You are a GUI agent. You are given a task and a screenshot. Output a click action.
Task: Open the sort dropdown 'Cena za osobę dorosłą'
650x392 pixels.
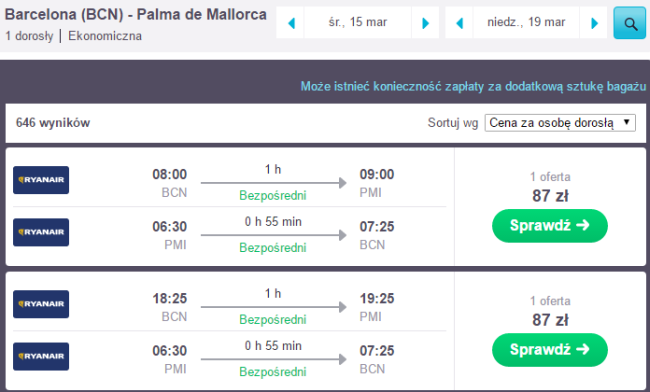[560, 123]
